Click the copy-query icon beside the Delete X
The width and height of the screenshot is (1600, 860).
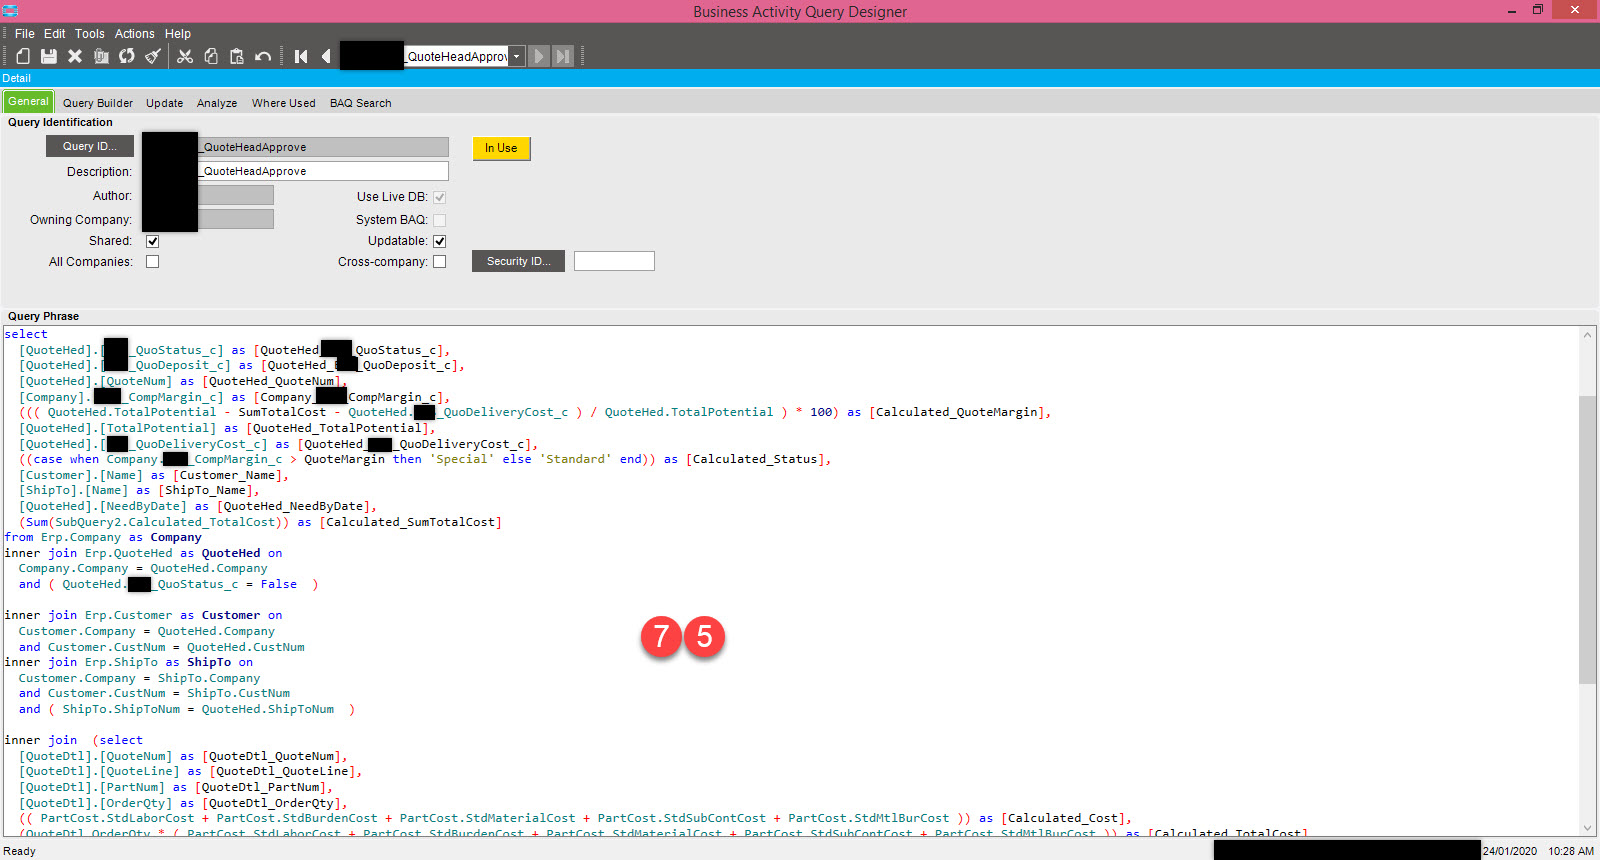(101, 56)
